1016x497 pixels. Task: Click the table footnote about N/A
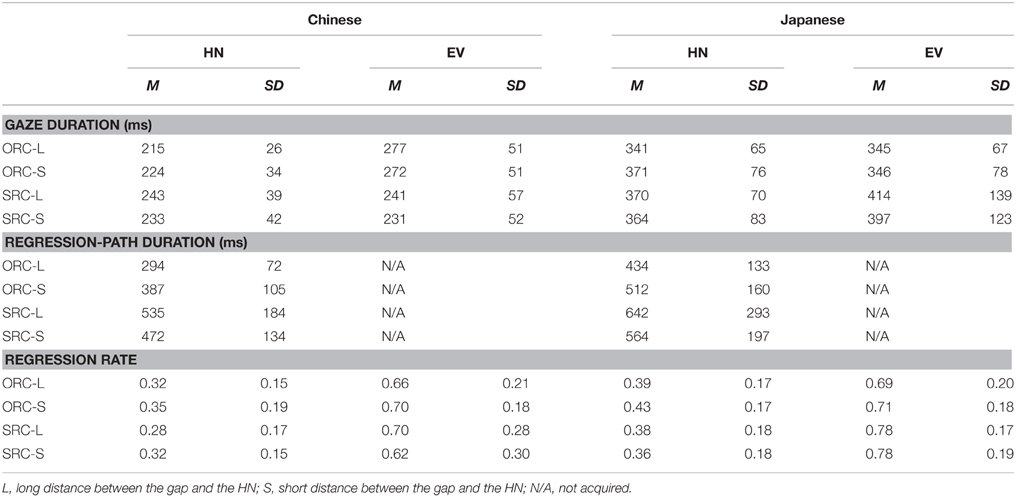tap(318, 487)
